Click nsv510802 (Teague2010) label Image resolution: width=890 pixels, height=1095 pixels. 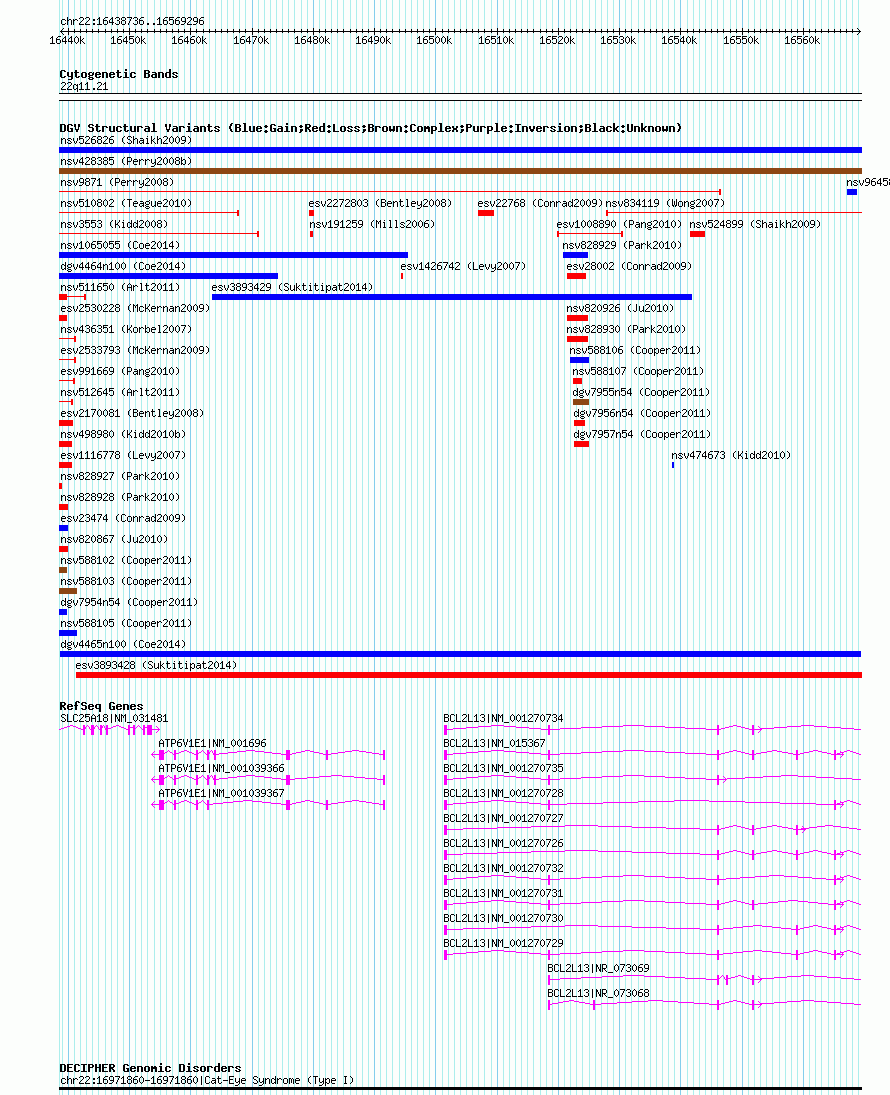[126, 203]
